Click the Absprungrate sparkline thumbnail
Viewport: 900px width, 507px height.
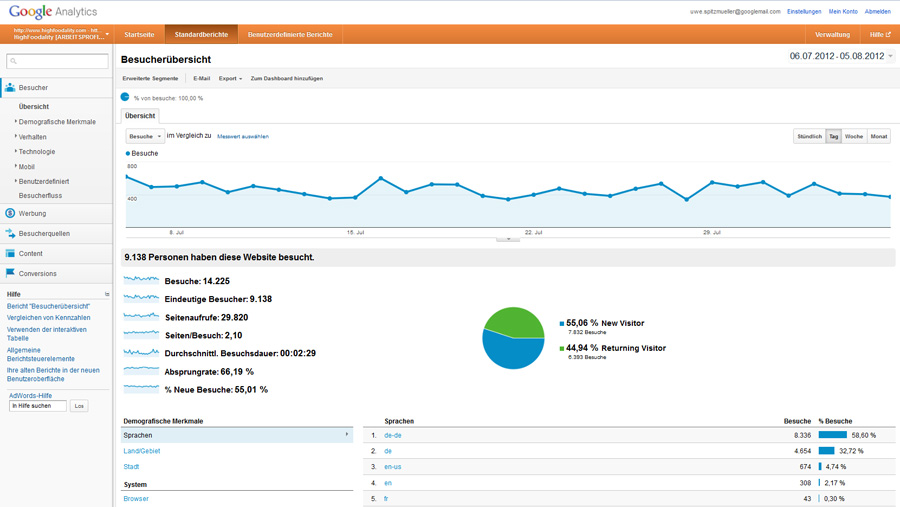pos(141,371)
